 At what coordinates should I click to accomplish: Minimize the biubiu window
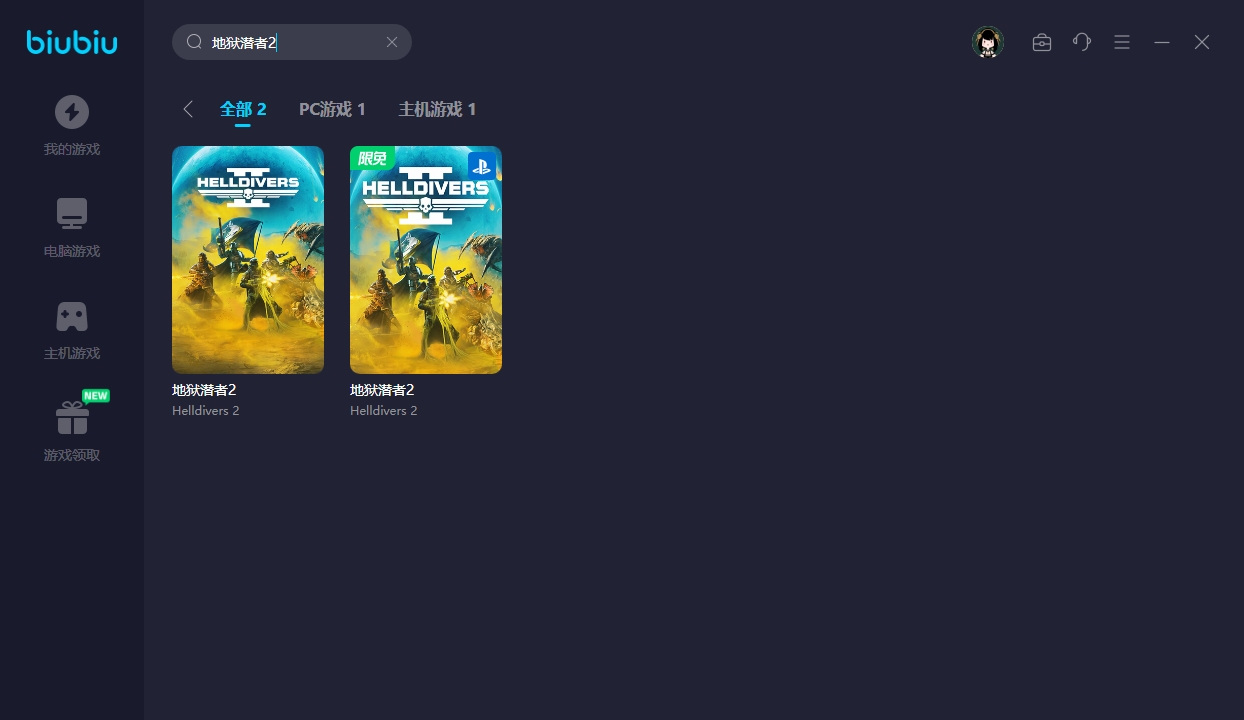1162,42
